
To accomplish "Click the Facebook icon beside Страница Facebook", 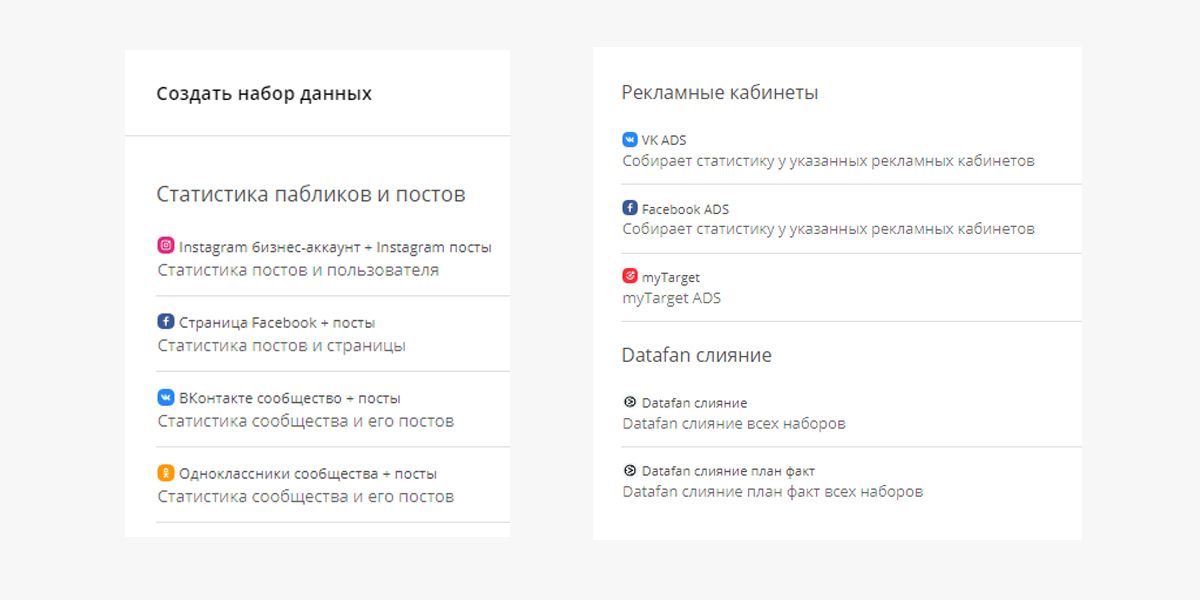I will [166, 322].
